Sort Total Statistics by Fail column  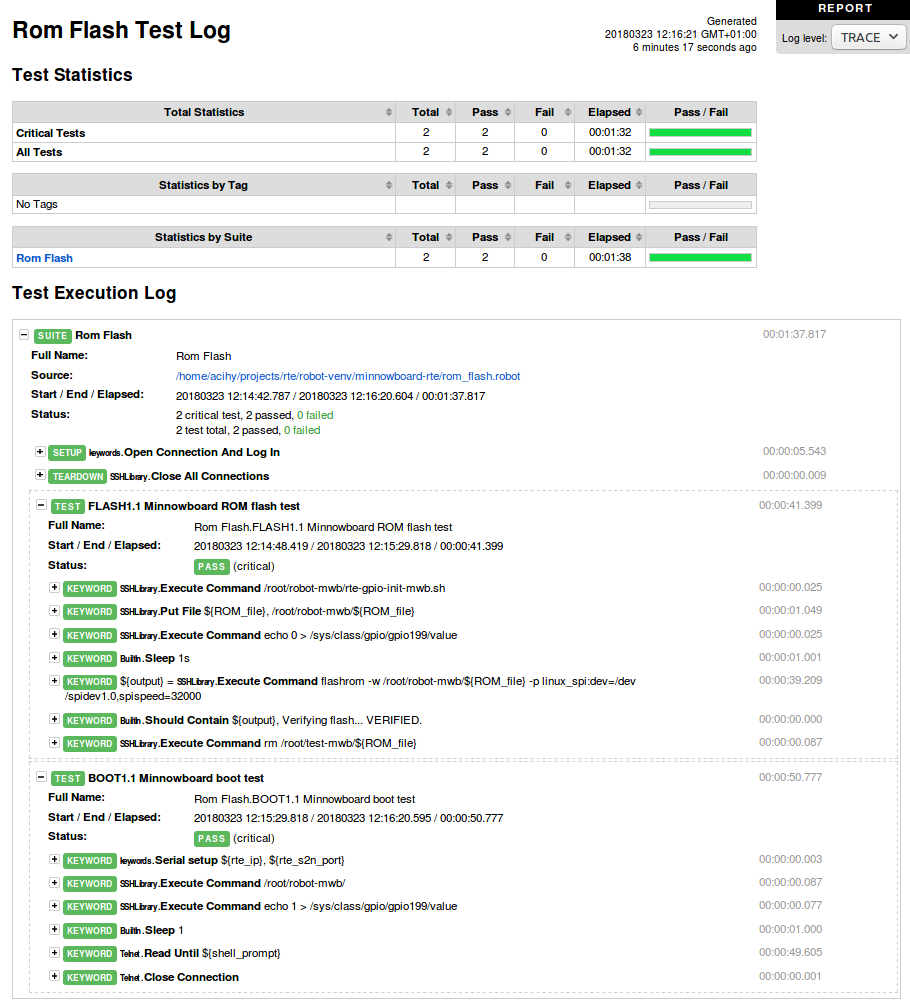[544, 112]
